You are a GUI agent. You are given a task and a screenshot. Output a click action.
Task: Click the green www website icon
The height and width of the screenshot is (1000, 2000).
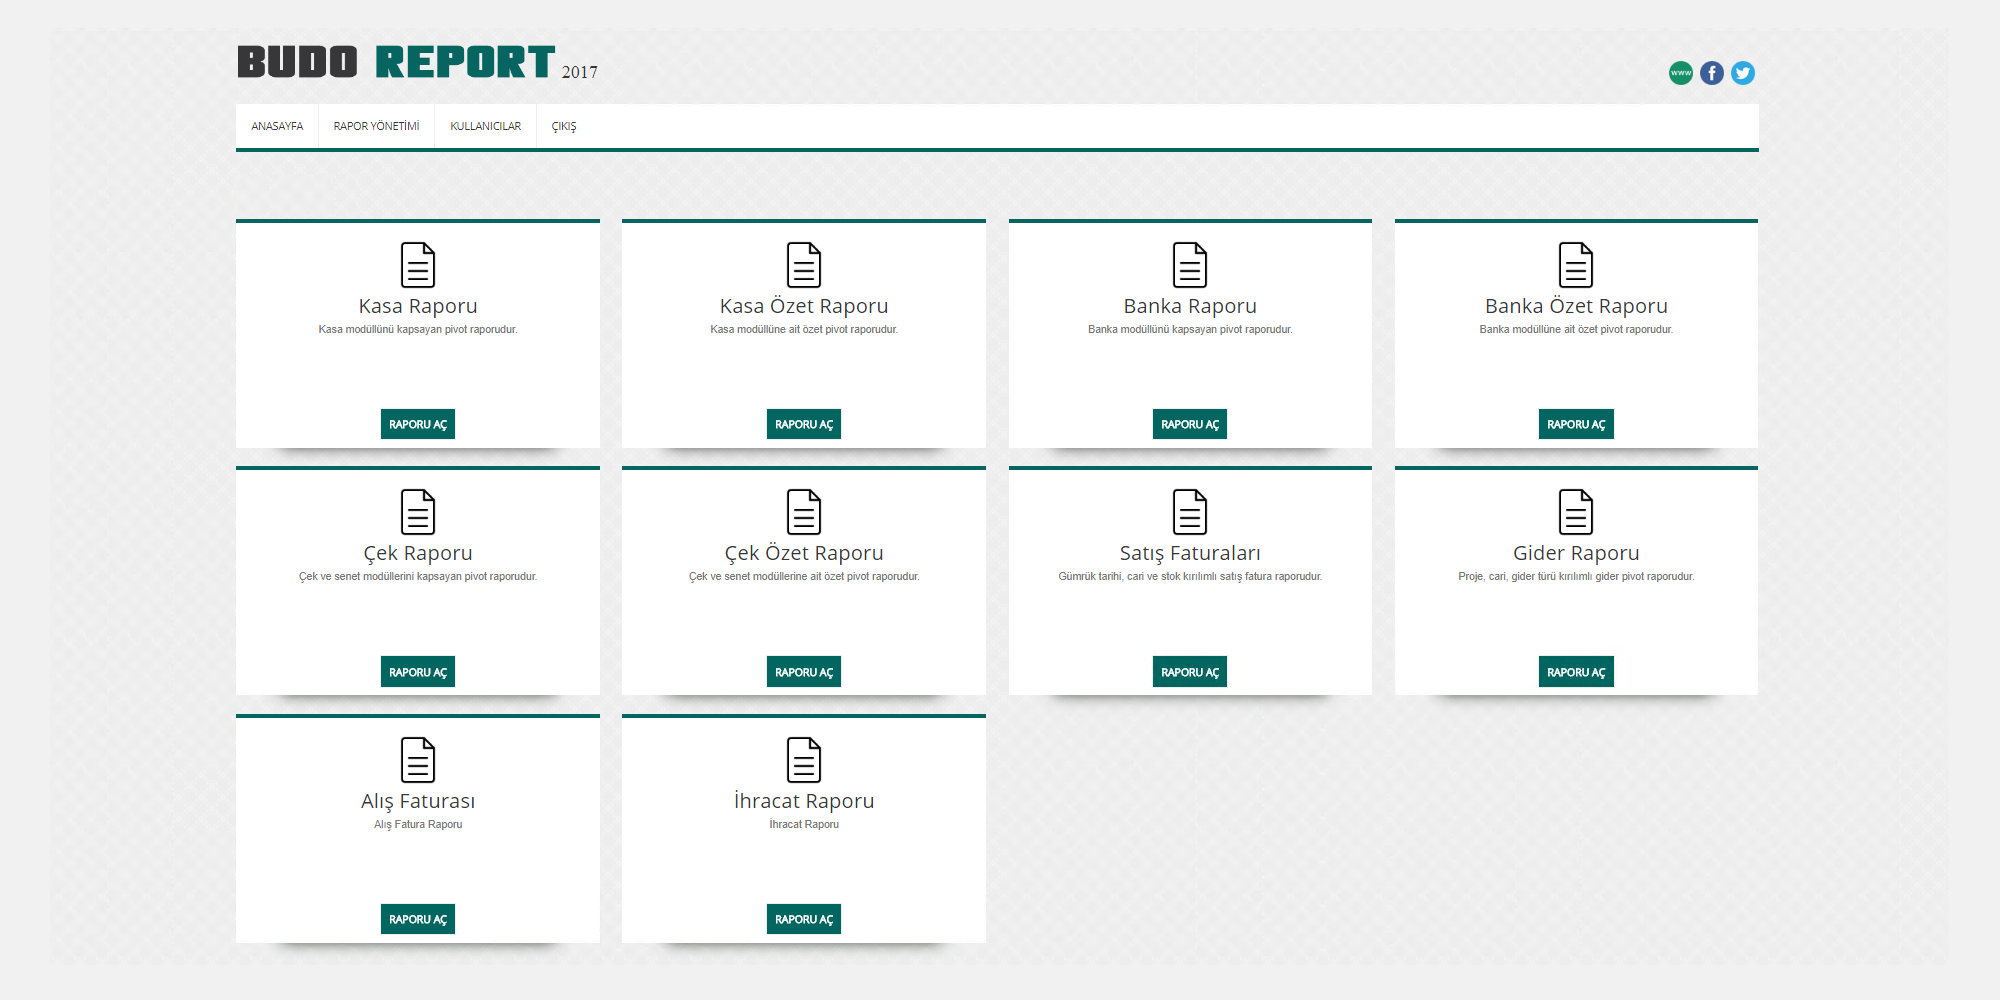coord(1680,73)
